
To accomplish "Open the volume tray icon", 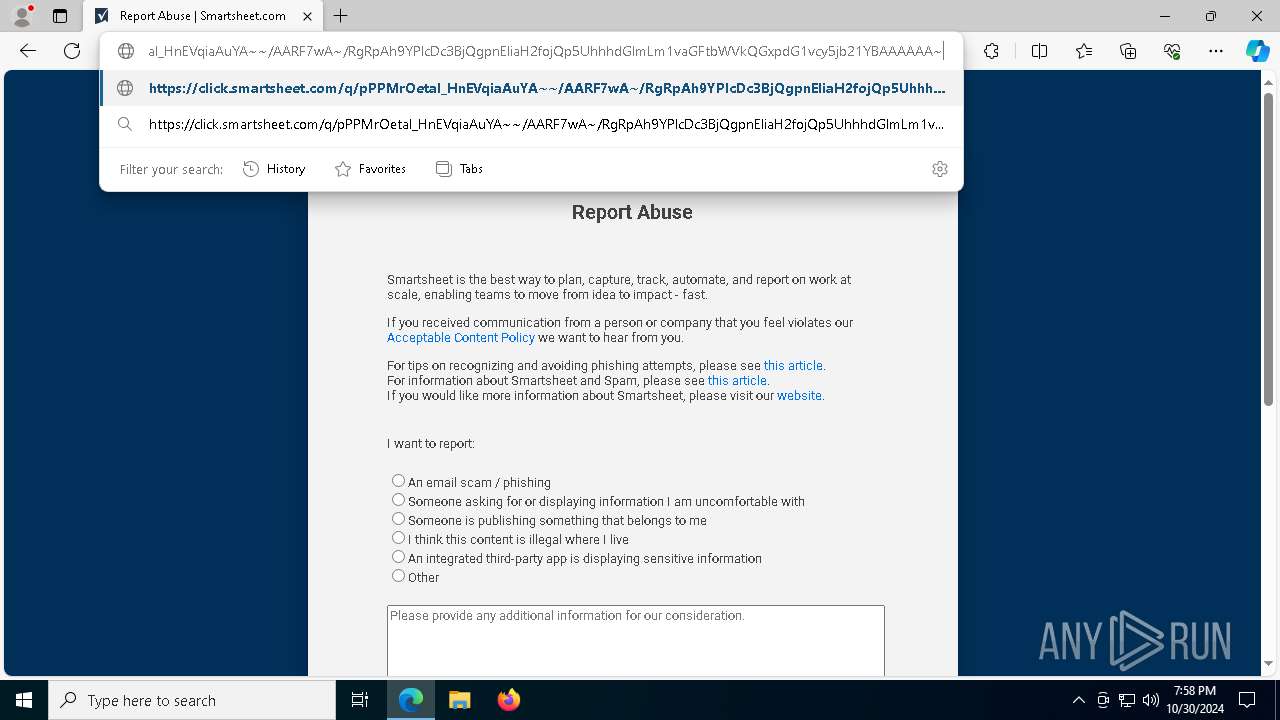I will tap(1151, 700).
